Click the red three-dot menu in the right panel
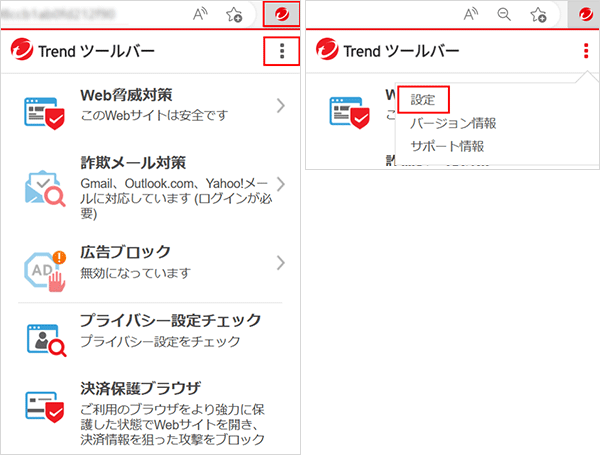The width and height of the screenshot is (600, 455). [586, 51]
